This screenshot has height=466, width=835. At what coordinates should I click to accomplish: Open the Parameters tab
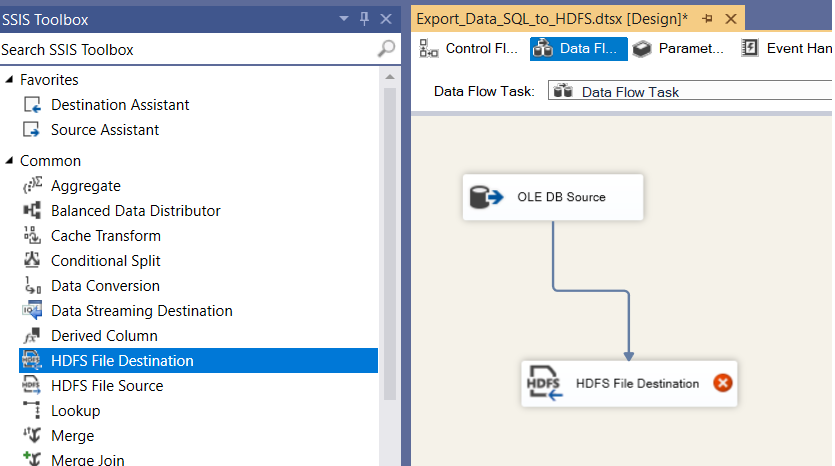coord(678,48)
